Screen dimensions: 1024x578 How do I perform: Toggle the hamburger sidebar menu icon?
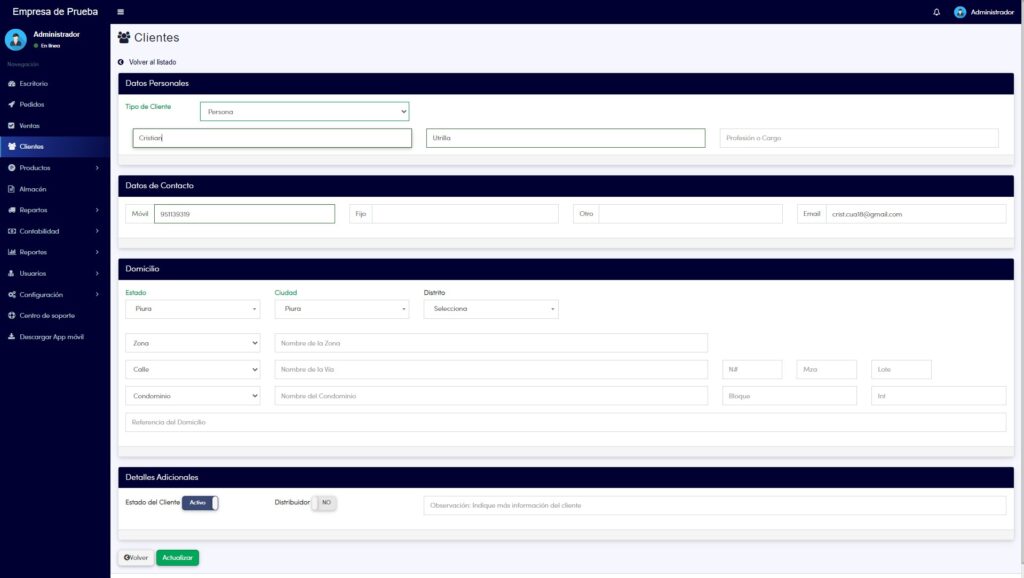120,12
